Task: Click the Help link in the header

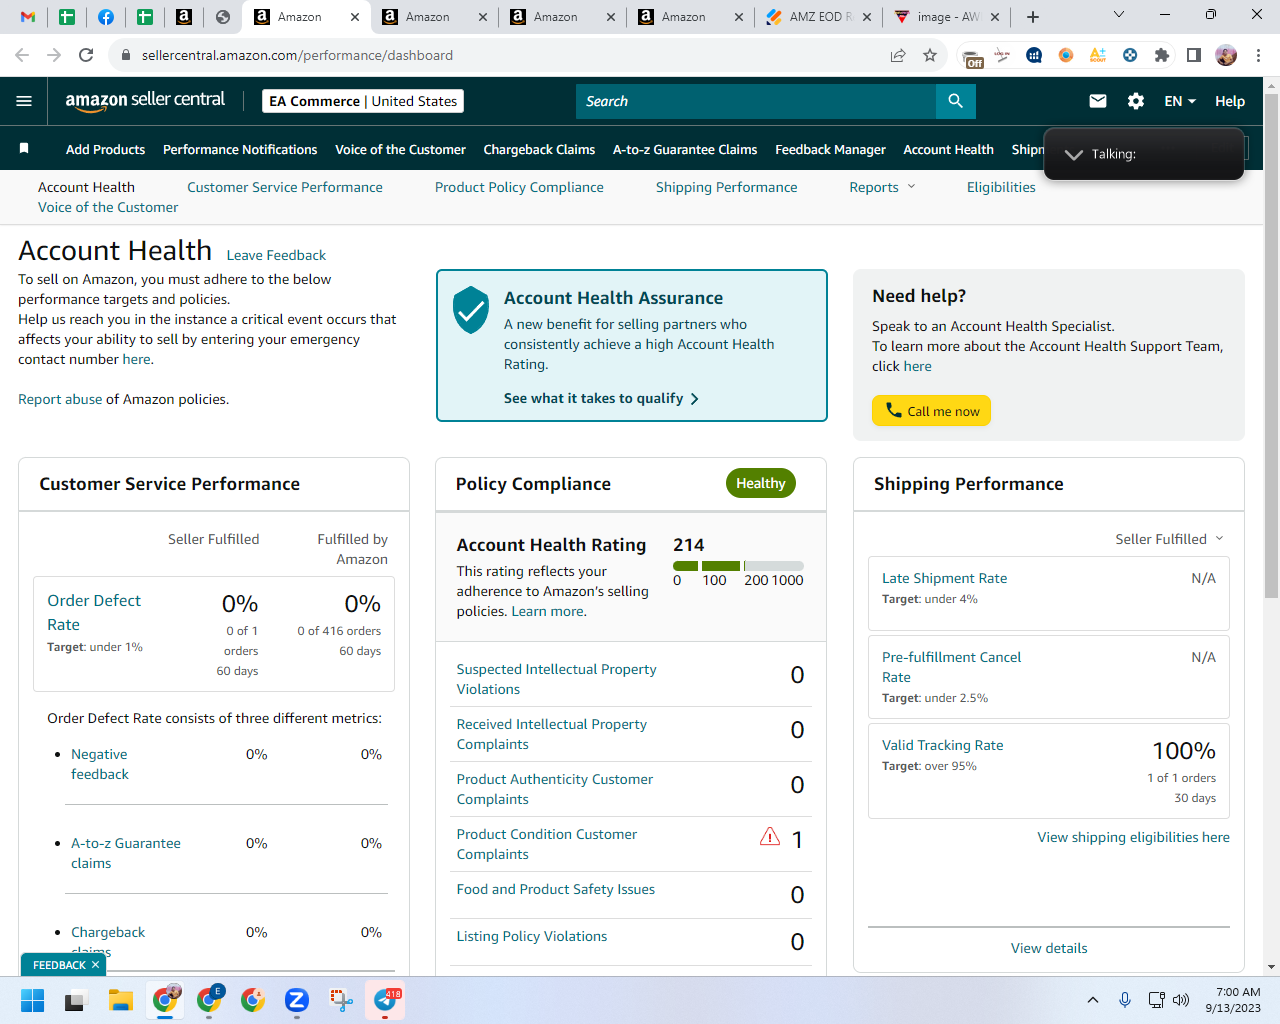Action: [x=1230, y=101]
